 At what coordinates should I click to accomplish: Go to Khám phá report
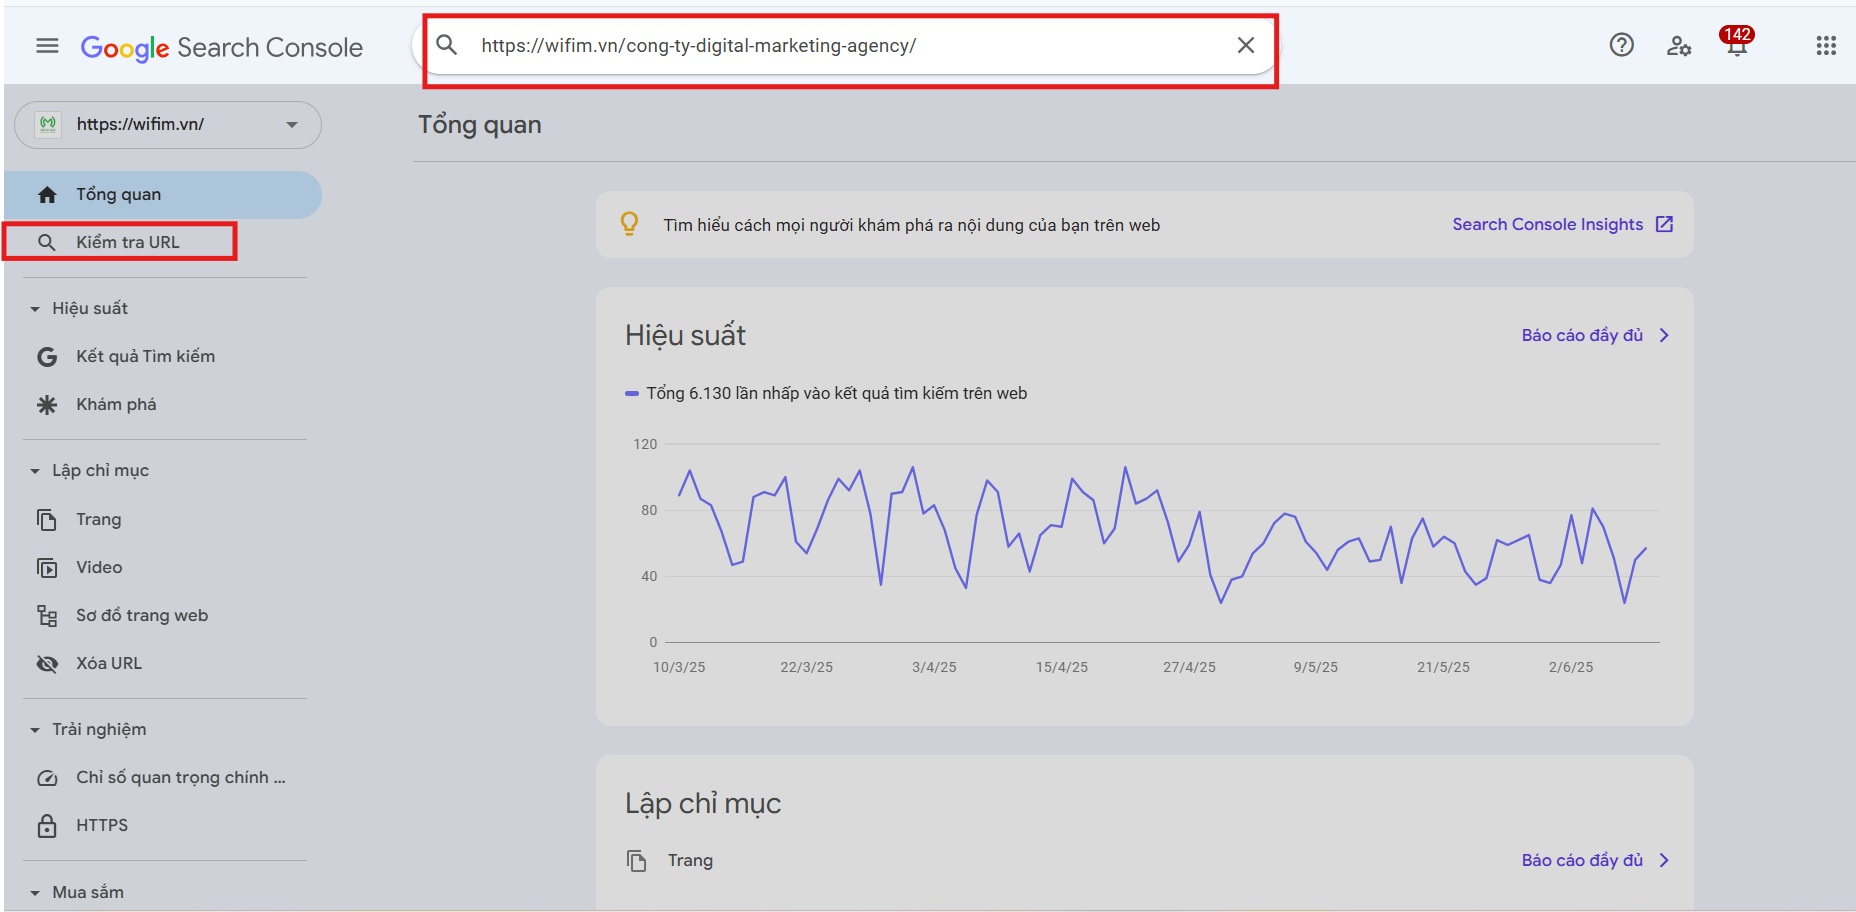[116, 405]
